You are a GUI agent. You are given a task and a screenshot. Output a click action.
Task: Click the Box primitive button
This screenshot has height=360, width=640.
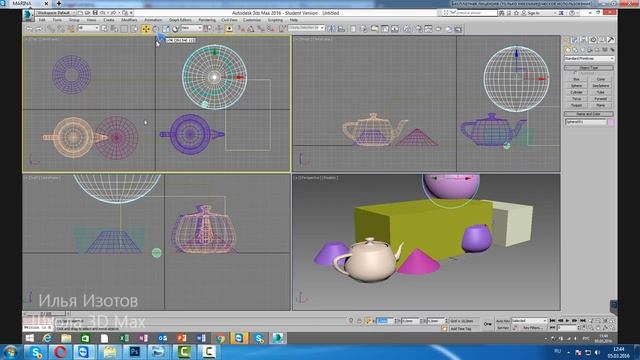pyautogui.click(x=577, y=79)
